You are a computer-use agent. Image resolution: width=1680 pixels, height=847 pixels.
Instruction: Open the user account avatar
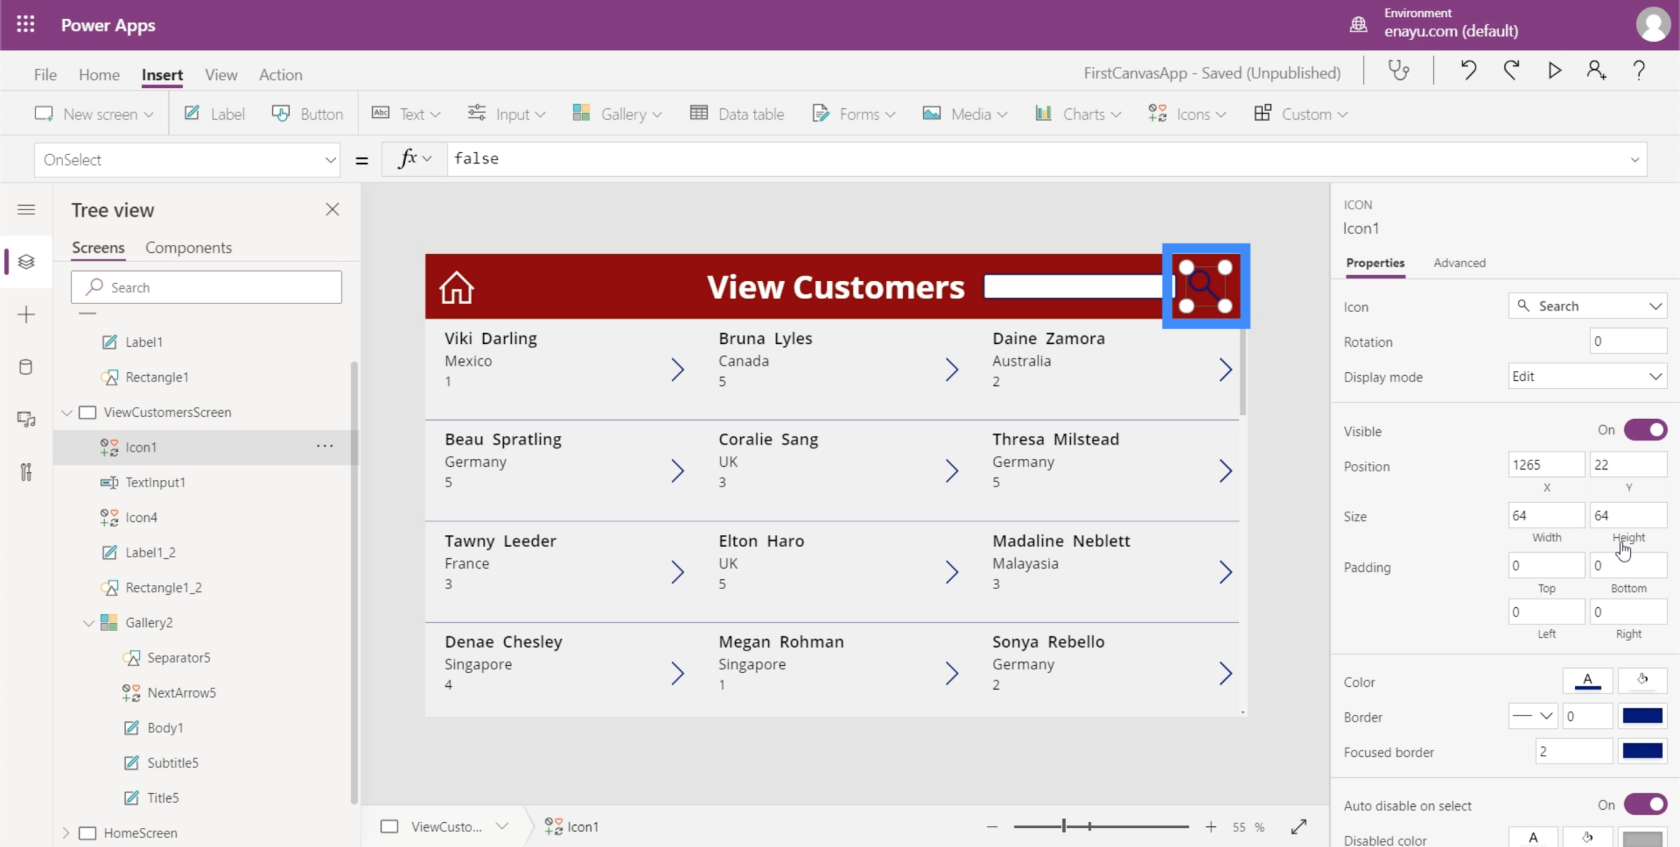tap(1652, 24)
